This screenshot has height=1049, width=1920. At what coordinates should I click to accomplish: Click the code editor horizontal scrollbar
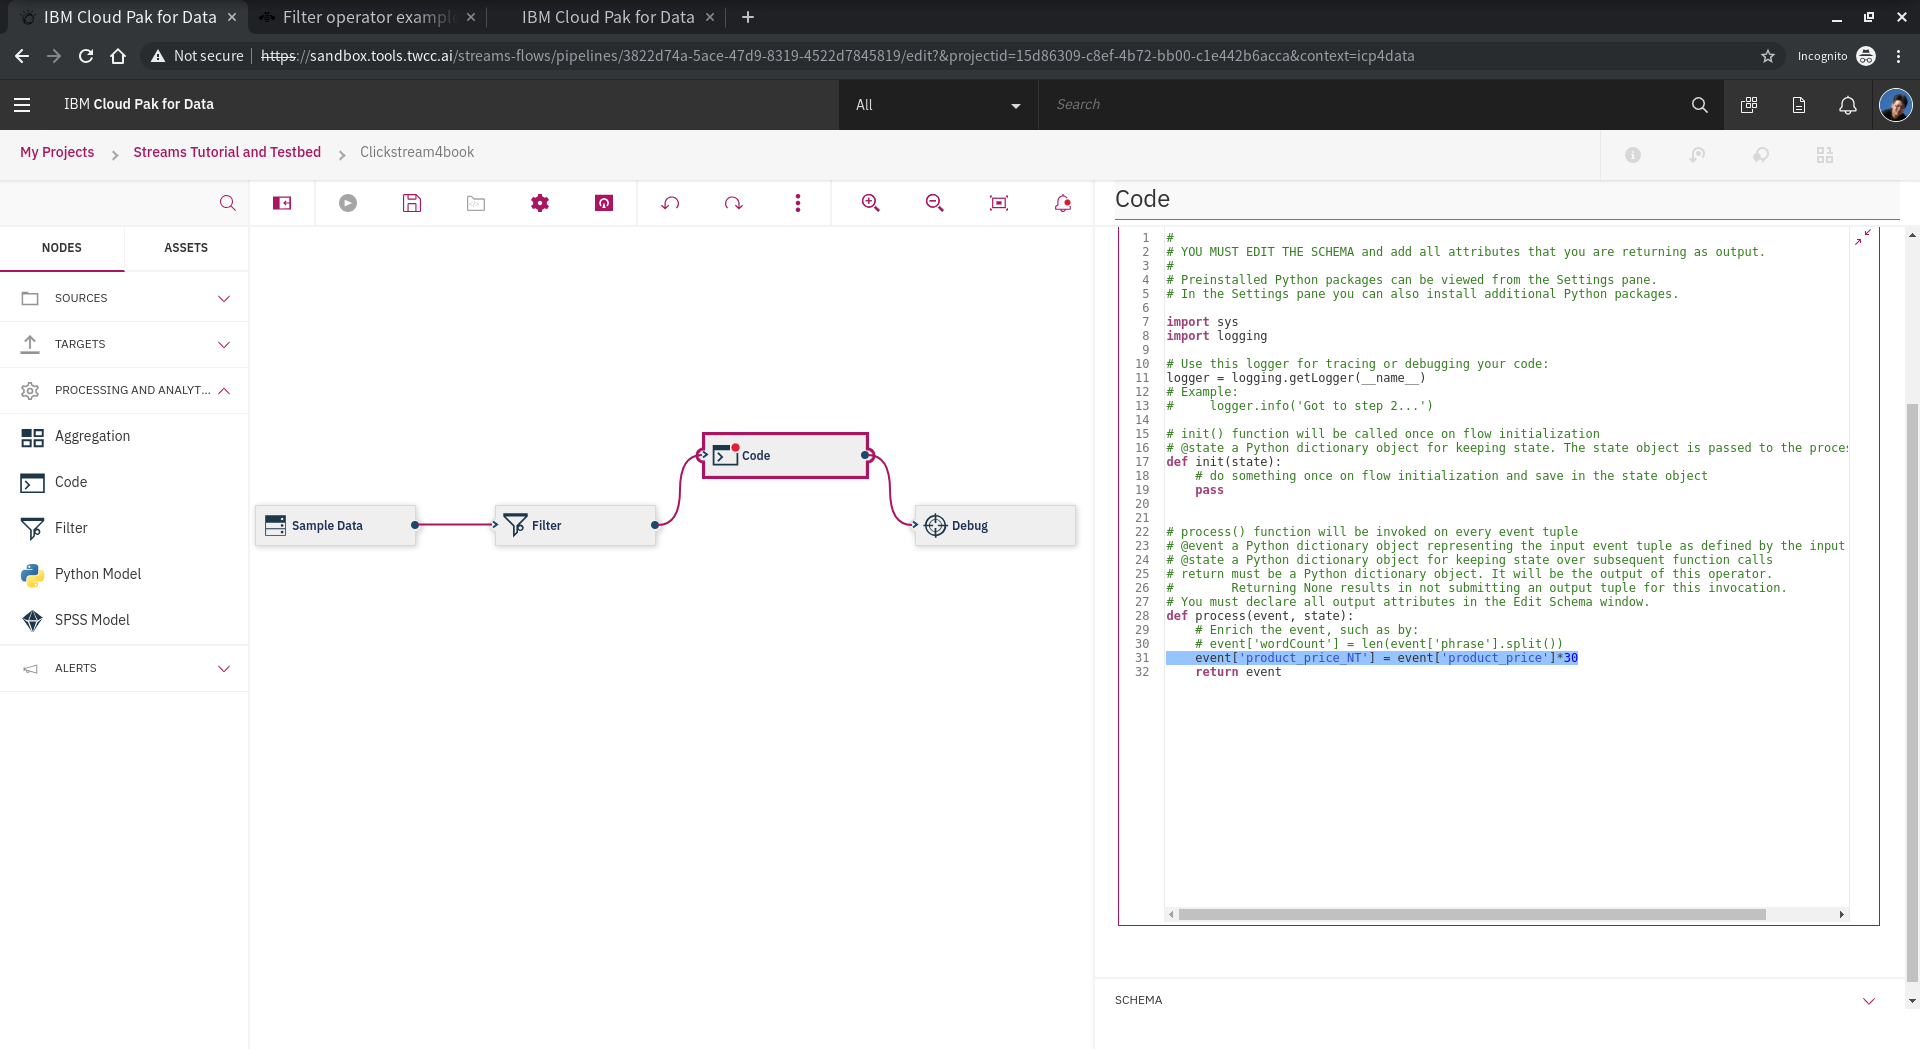pyautogui.click(x=1472, y=914)
